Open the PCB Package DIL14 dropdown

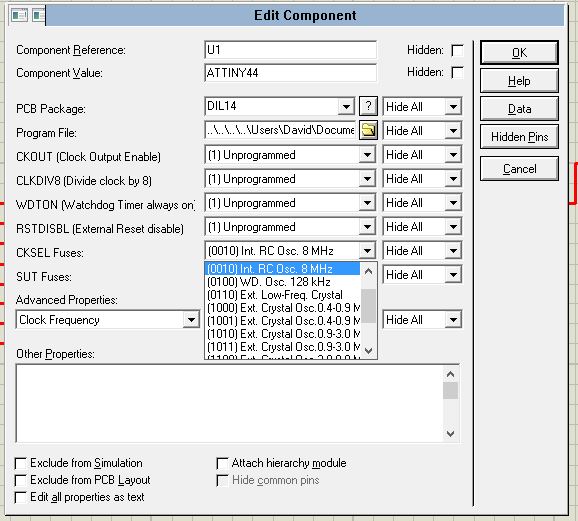[x=346, y=107]
